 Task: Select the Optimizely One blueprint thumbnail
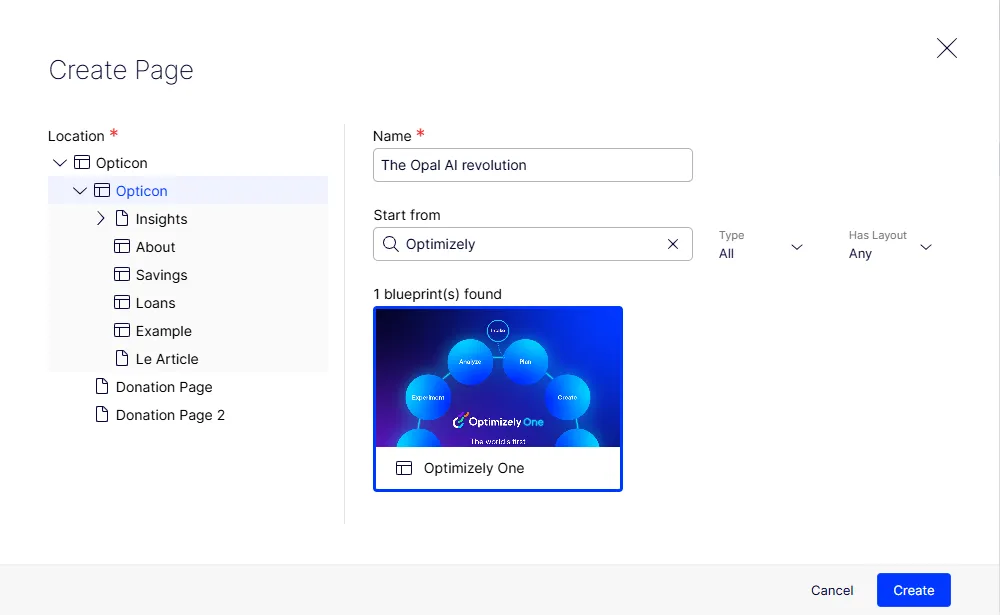tap(498, 378)
